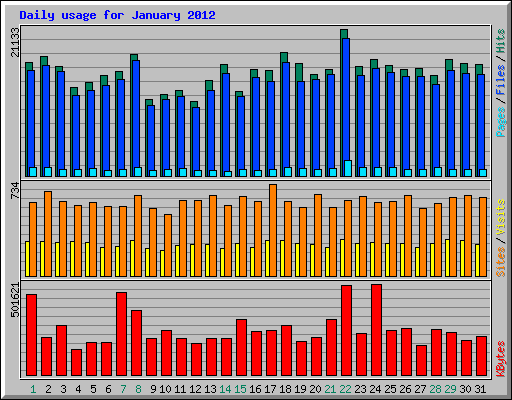Click the red KBytes bar for day 22
This screenshot has height=400, width=512.
point(346,331)
